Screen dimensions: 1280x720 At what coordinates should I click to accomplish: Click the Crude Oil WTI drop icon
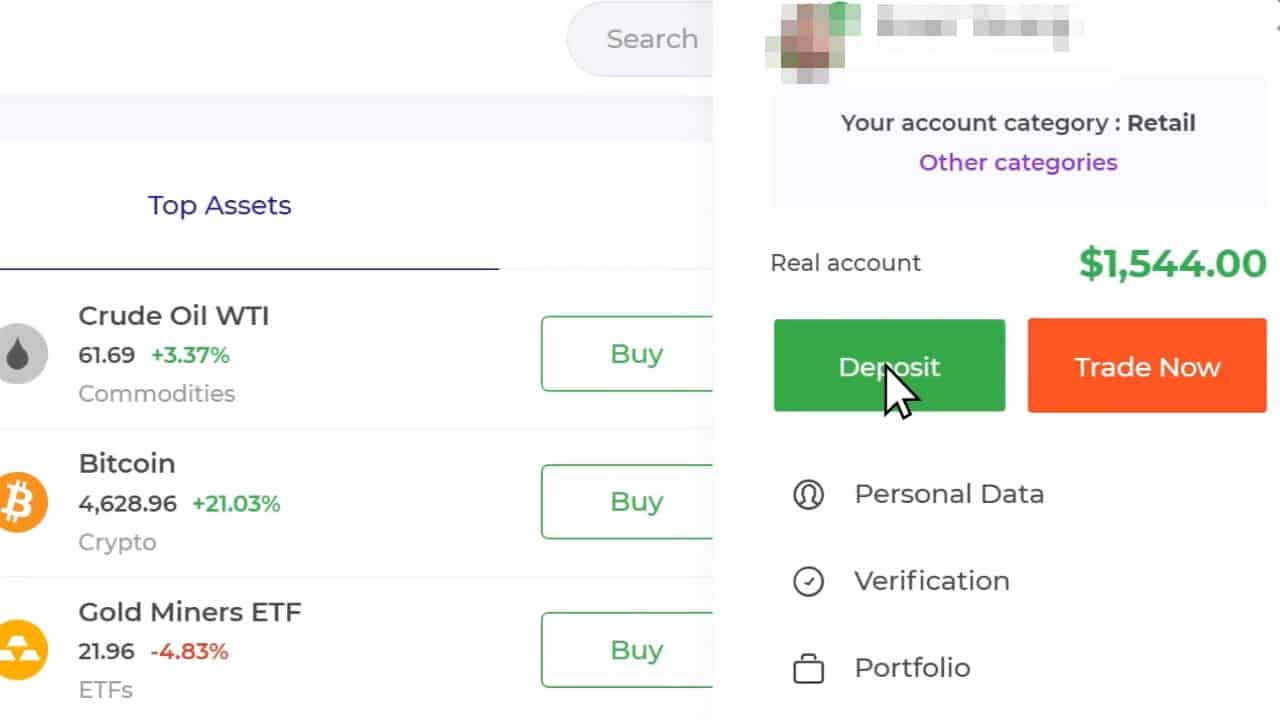click(x=22, y=354)
